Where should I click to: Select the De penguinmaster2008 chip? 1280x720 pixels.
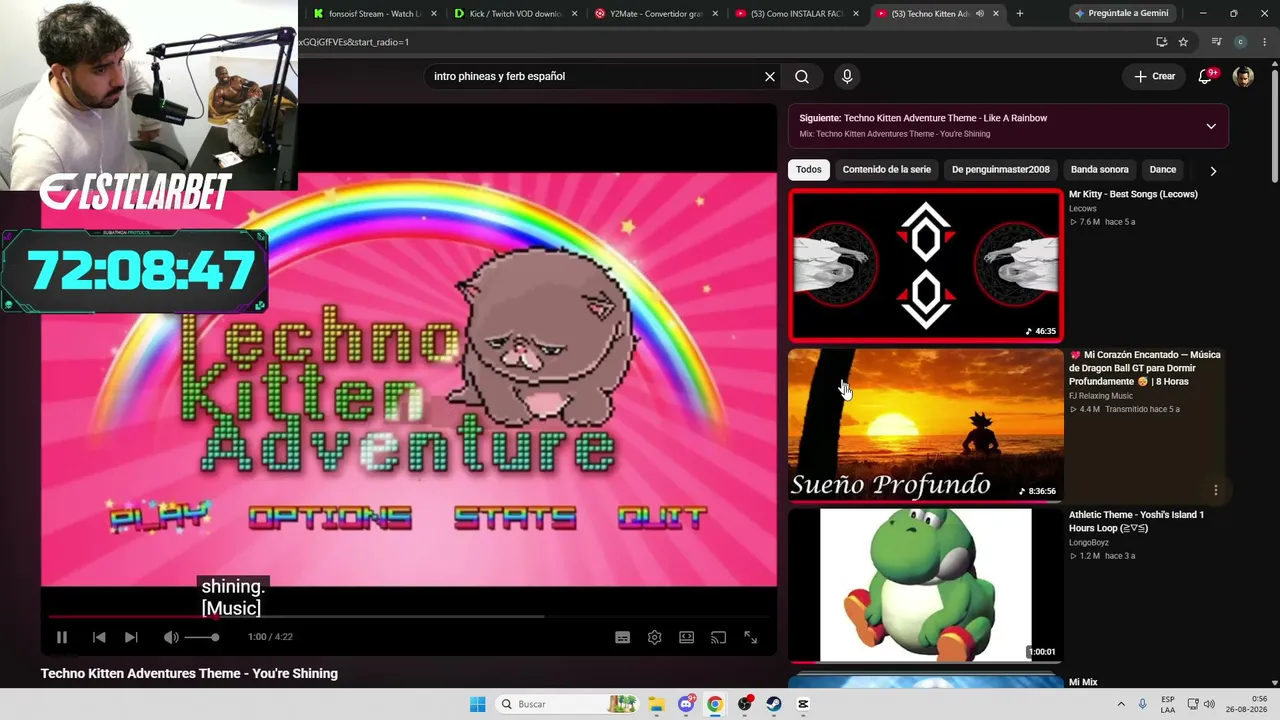1001,170
